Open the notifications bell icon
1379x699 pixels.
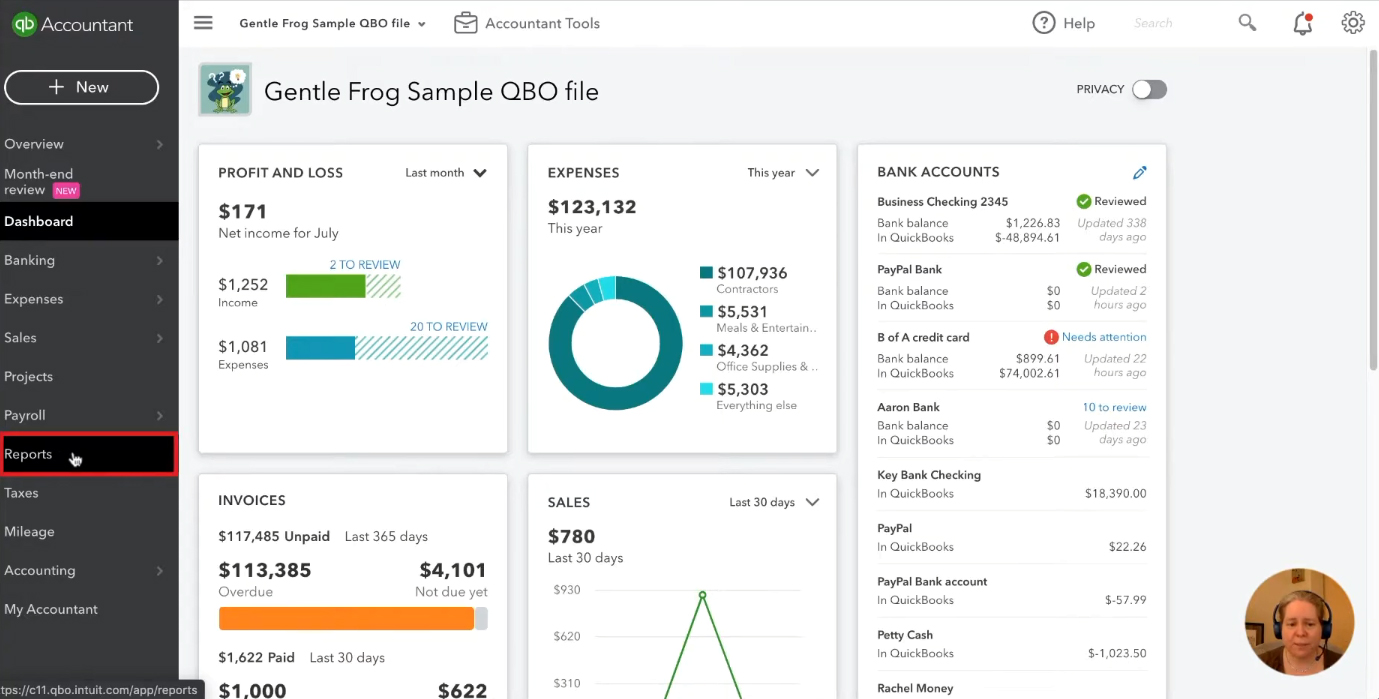tap(1302, 23)
